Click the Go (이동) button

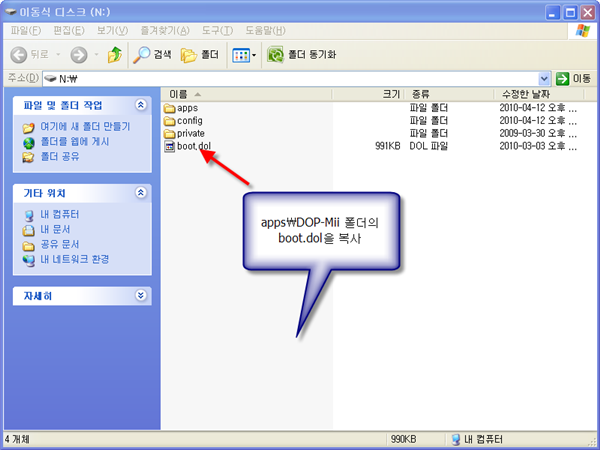pos(574,79)
